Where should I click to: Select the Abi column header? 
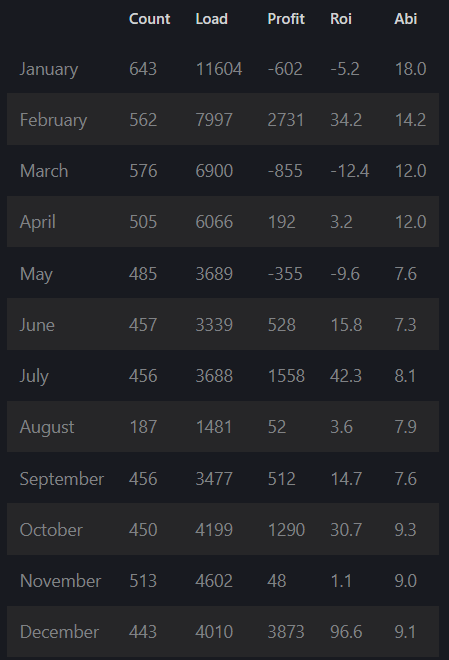[406, 19]
